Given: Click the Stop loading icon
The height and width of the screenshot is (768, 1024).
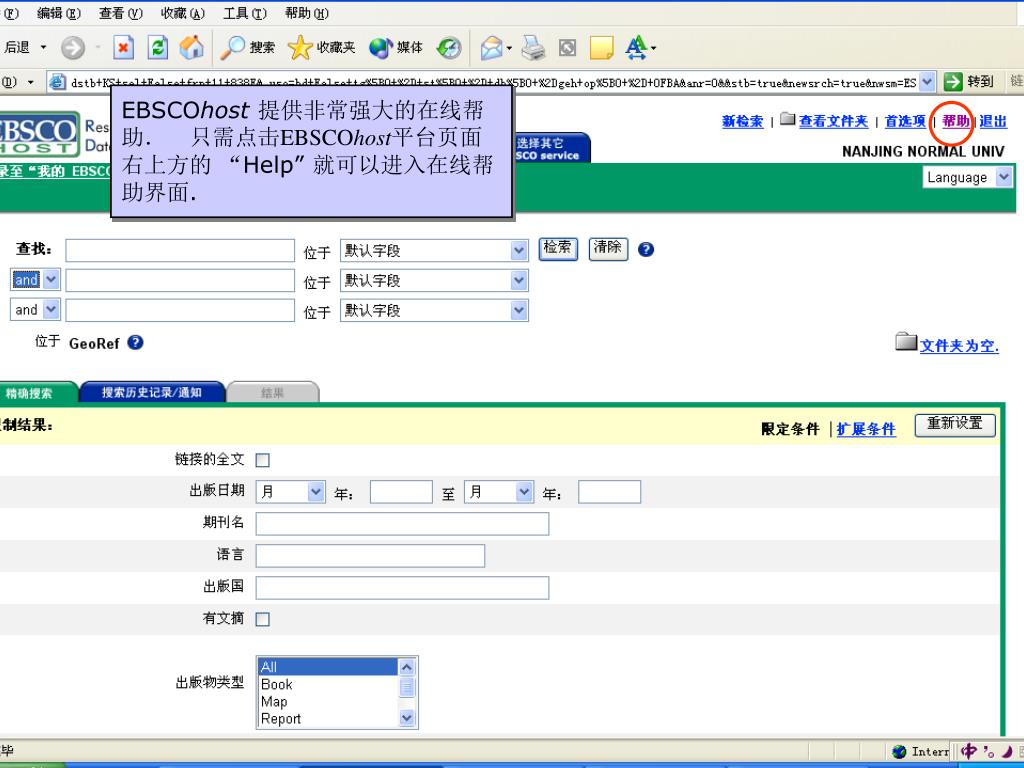Looking at the screenshot, I should pyautogui.click(x=123, y=47).
